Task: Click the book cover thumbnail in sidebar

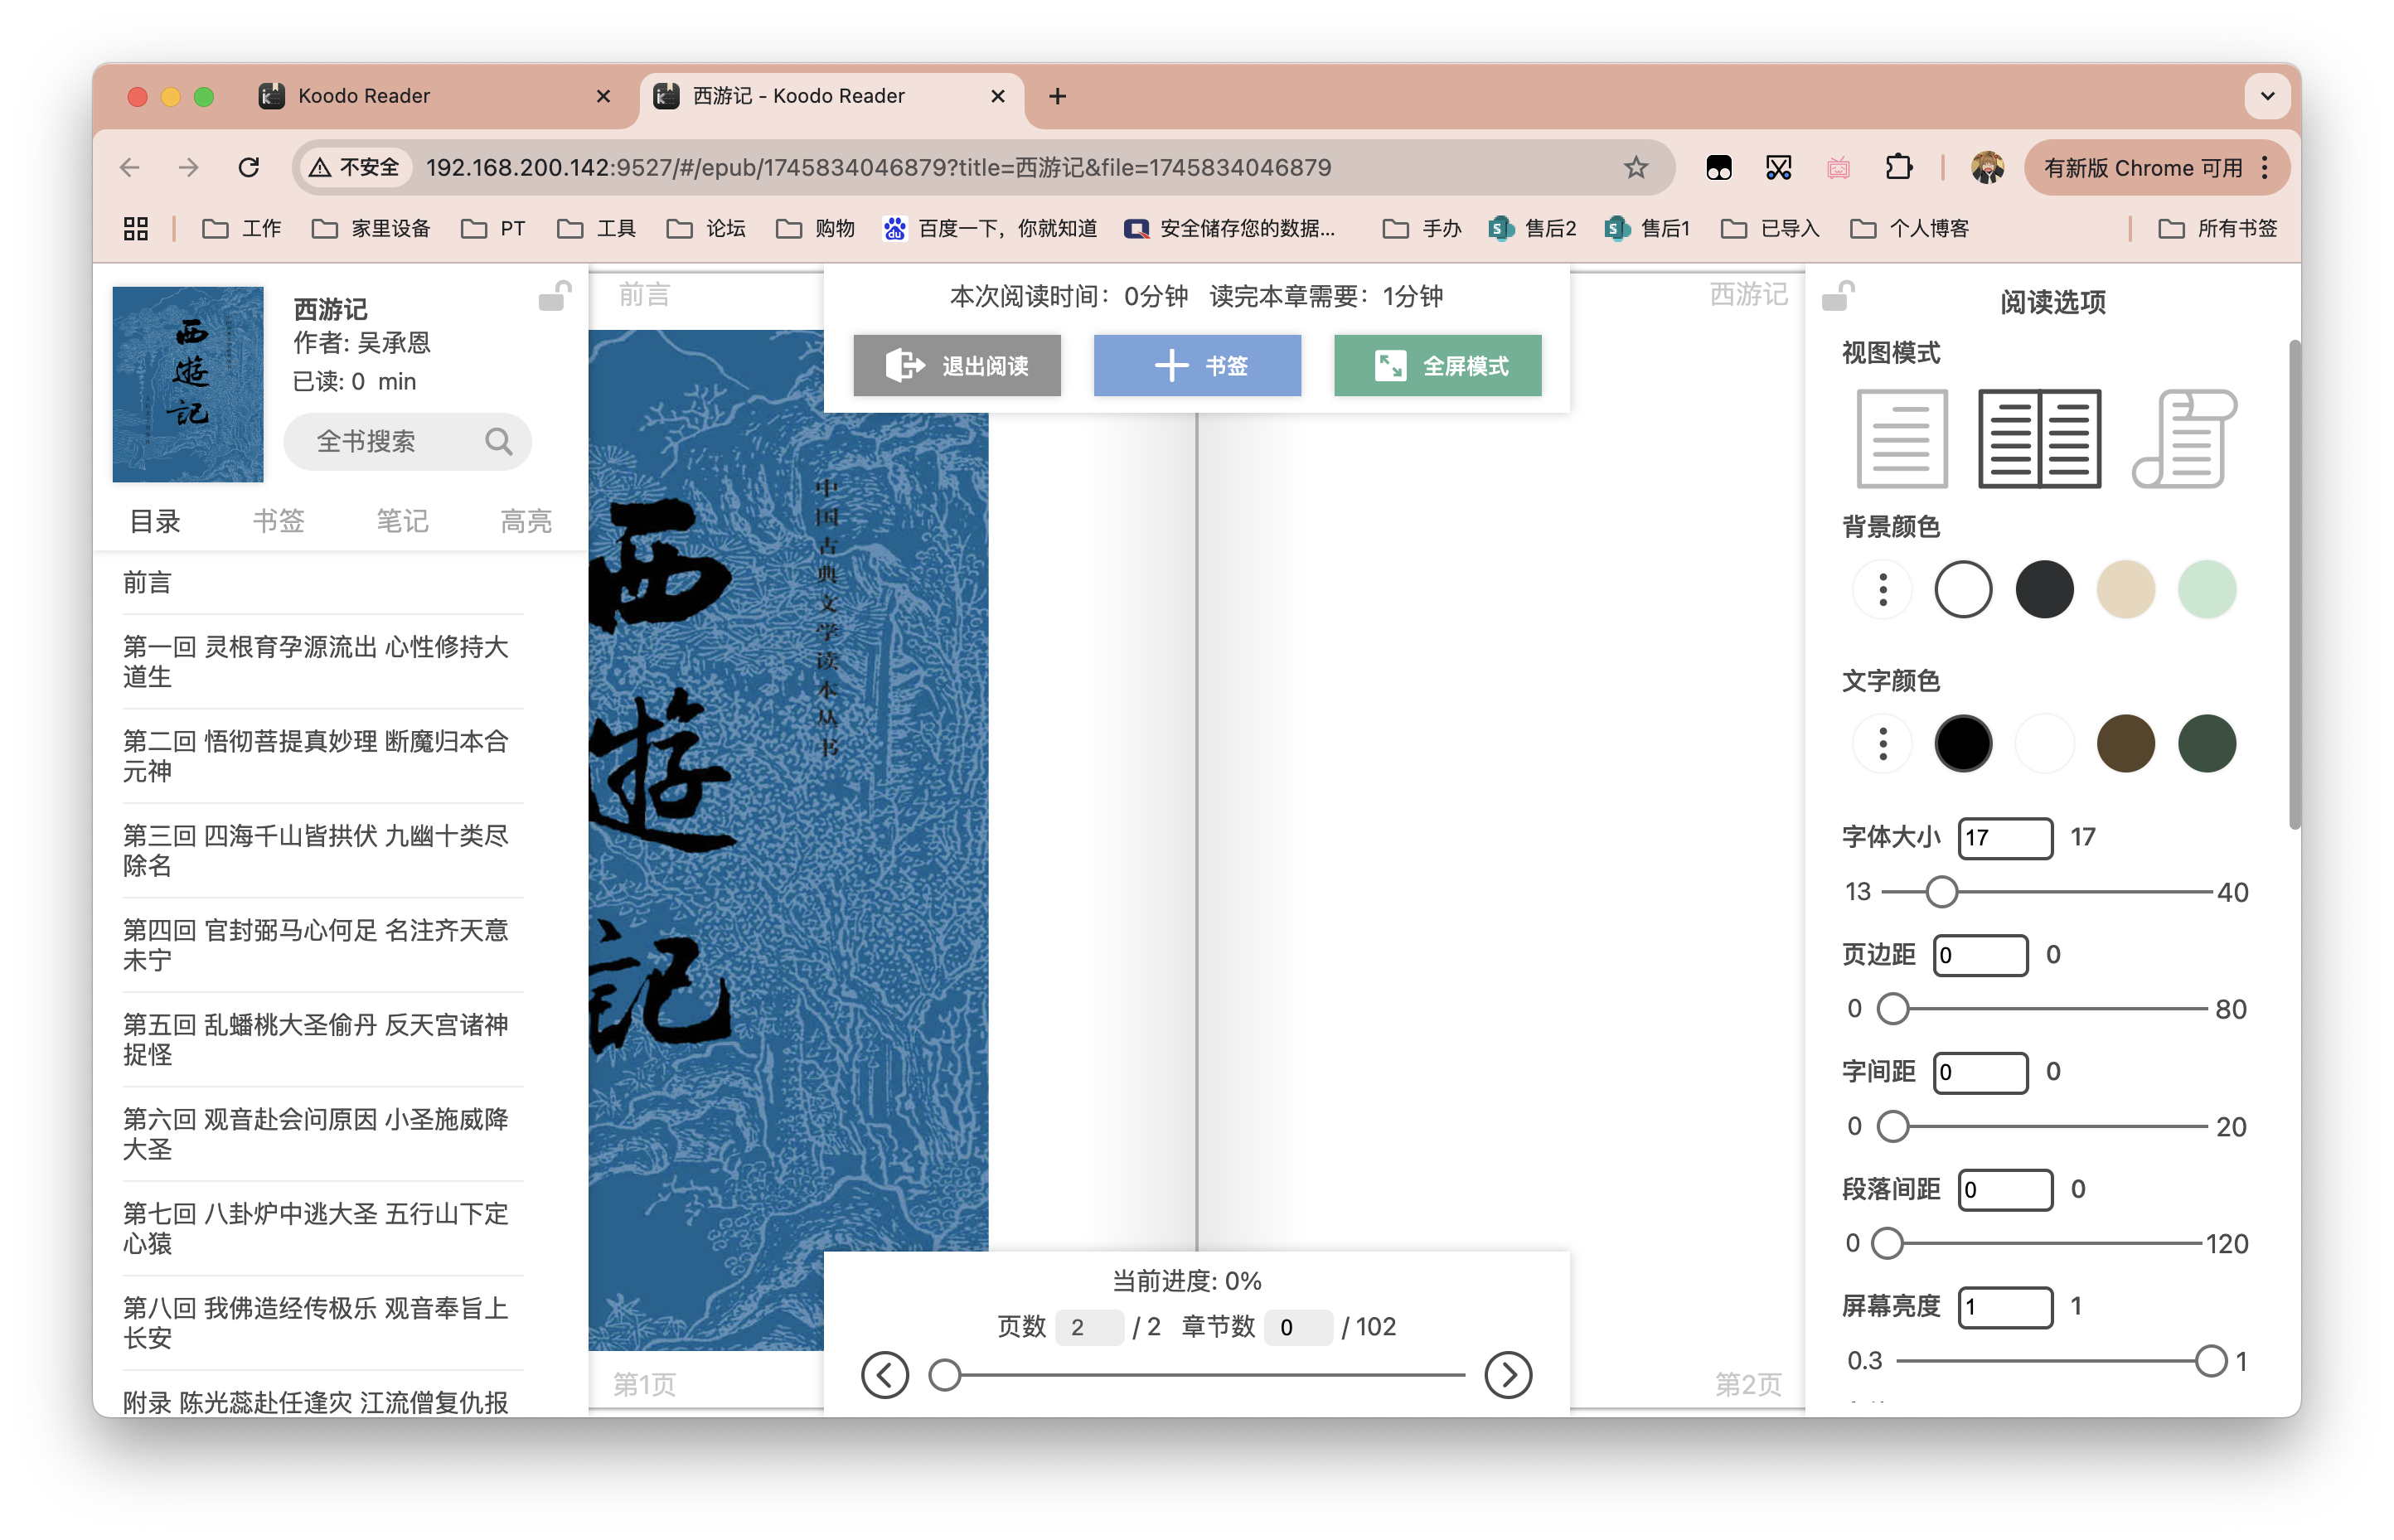Action: tap(188, 384)
